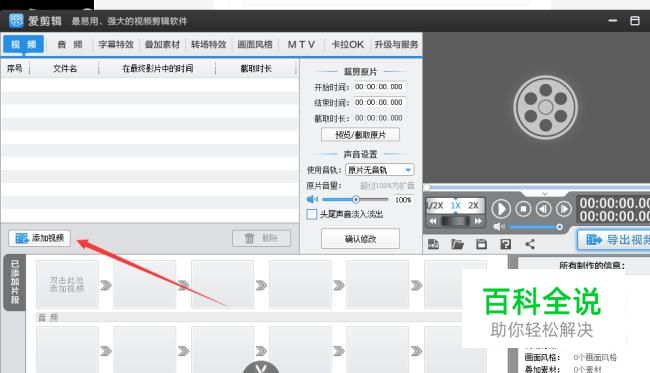This screenshot has height=373, width=650.
Task: Stop the preview playback
Action: pyautogui.click(x=523, y=209)
